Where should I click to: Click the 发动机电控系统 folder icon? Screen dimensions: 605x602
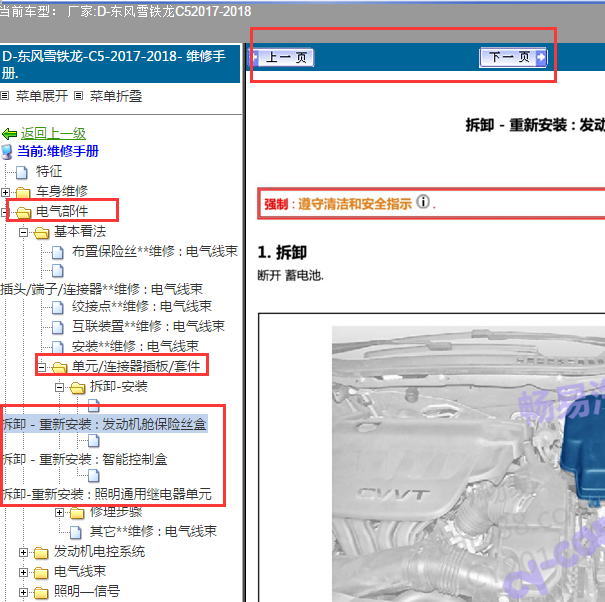tap(41, 553)
